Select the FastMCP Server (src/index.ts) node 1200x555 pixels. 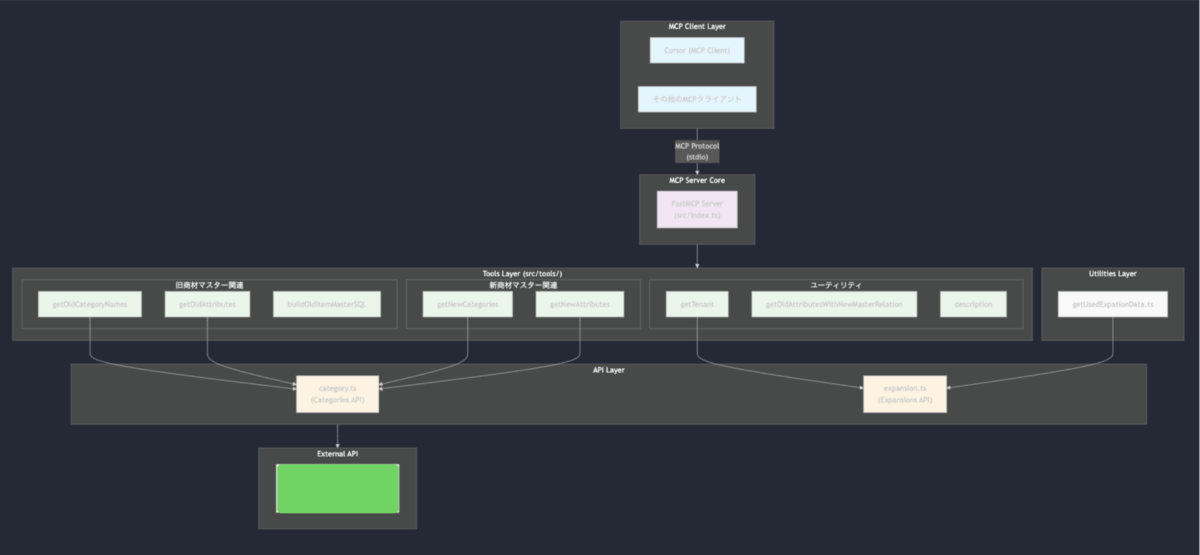(x=697, y=209)
